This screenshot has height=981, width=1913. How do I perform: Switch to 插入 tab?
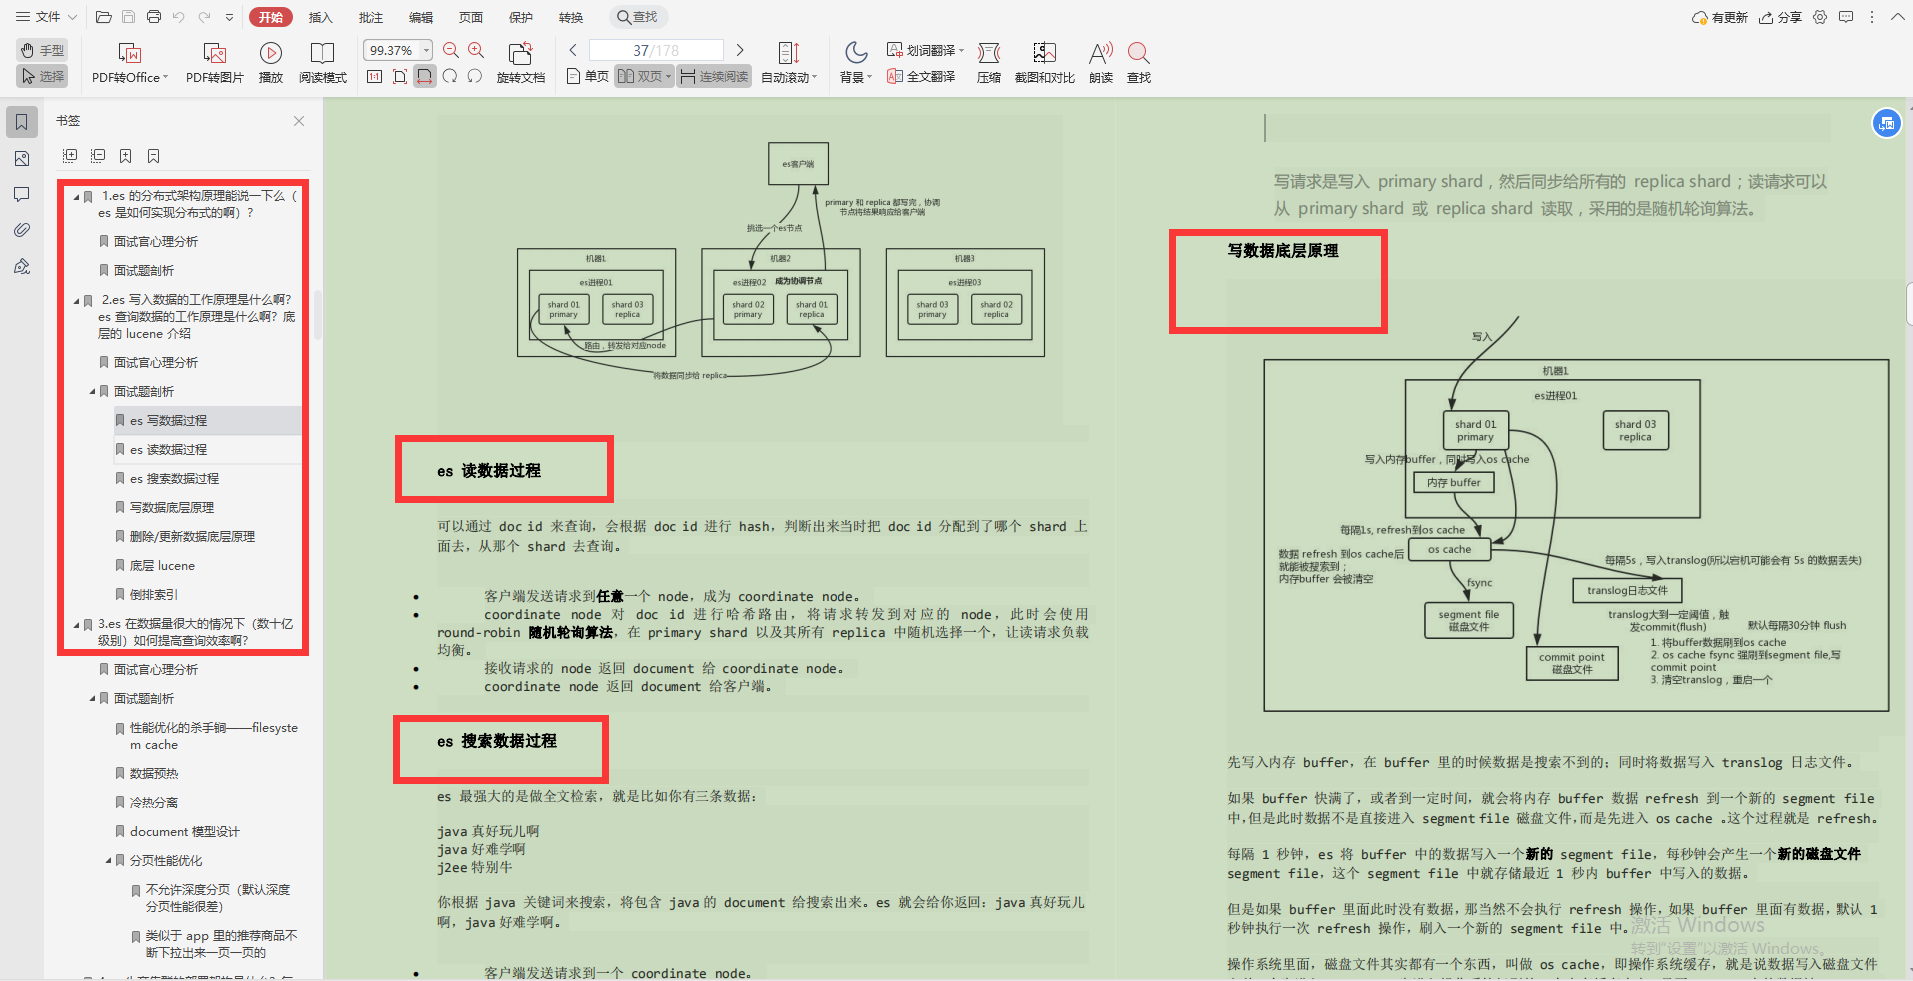(320, 17)
